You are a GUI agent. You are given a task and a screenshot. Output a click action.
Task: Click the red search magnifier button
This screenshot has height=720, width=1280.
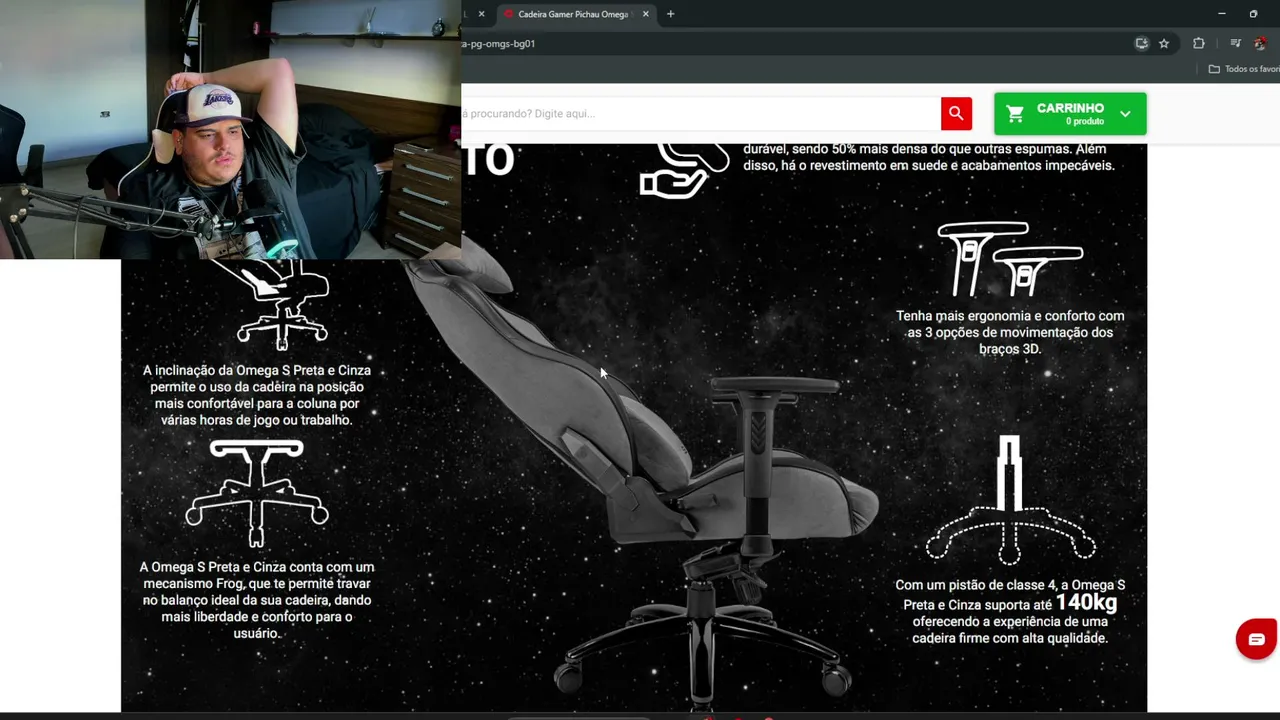tap(956, 114)
